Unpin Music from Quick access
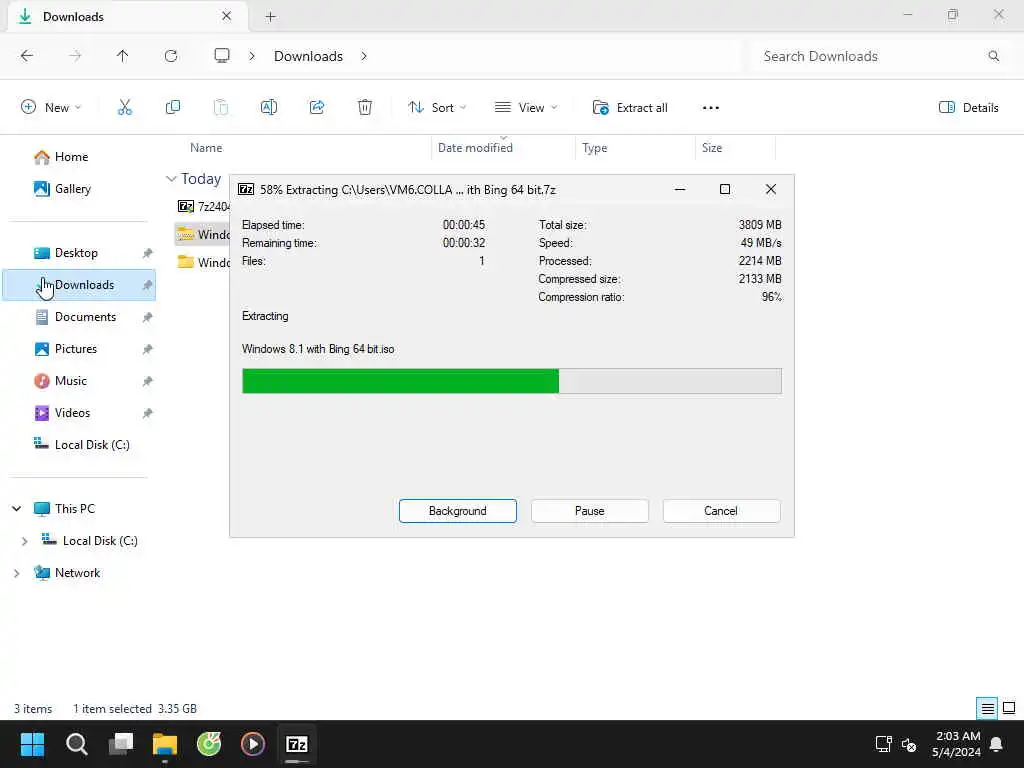The width and height of the screenshot is (1024, 768). pyautogui.click(x=148, y=381)
